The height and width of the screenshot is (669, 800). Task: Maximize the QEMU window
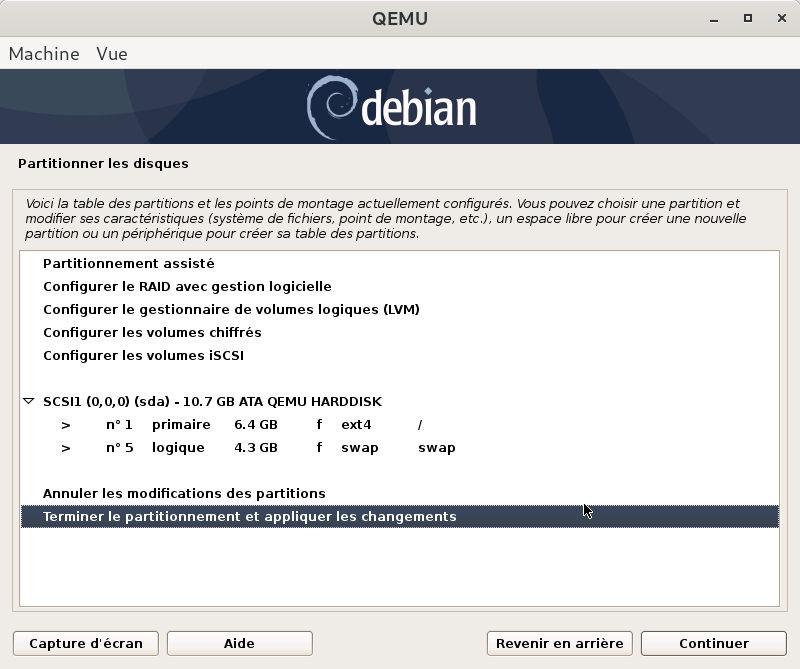747,19
